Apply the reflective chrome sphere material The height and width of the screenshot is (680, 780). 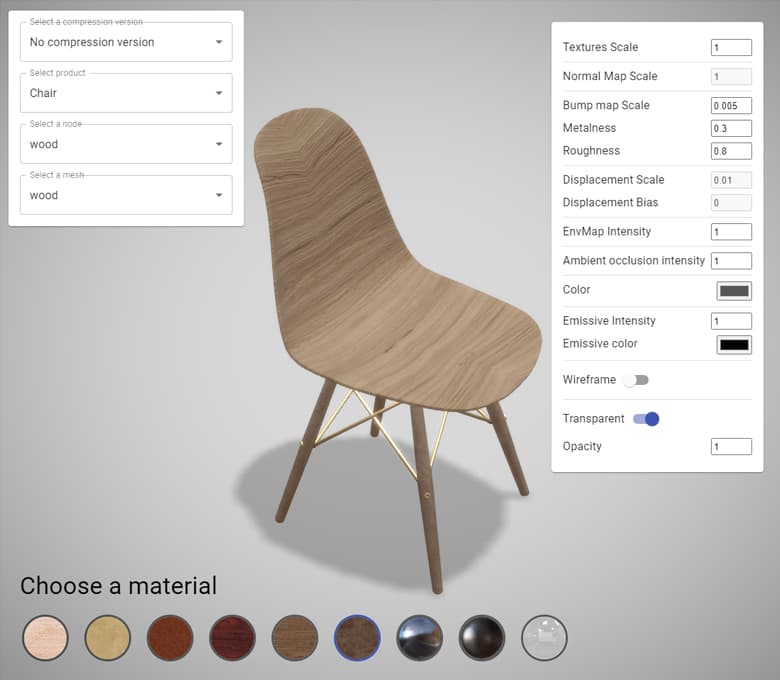(x=420, y=638)
